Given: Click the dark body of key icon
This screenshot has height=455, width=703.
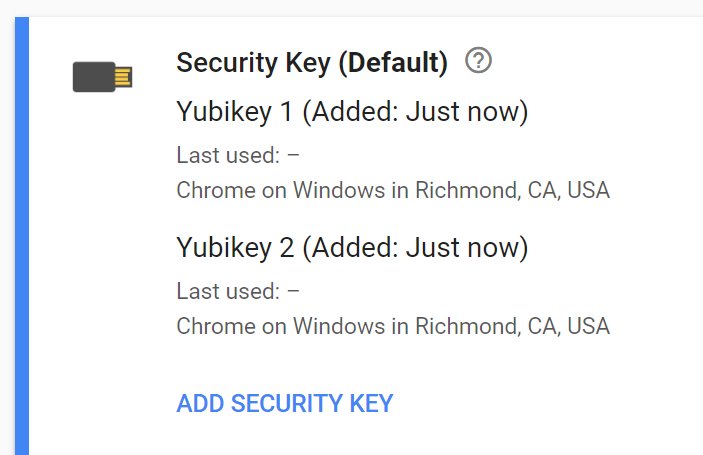Looking at the screenshot, I should (93, 77).
